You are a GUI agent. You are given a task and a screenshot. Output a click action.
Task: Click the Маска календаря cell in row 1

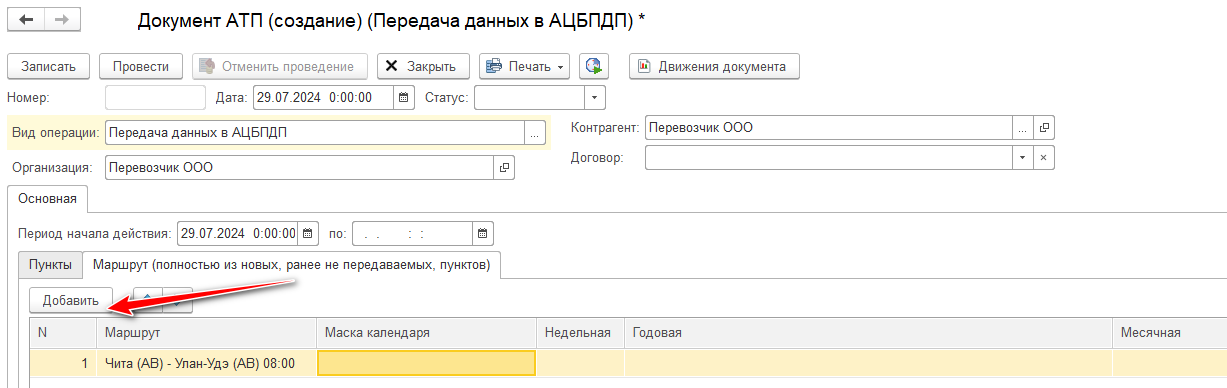coord(427,362)
